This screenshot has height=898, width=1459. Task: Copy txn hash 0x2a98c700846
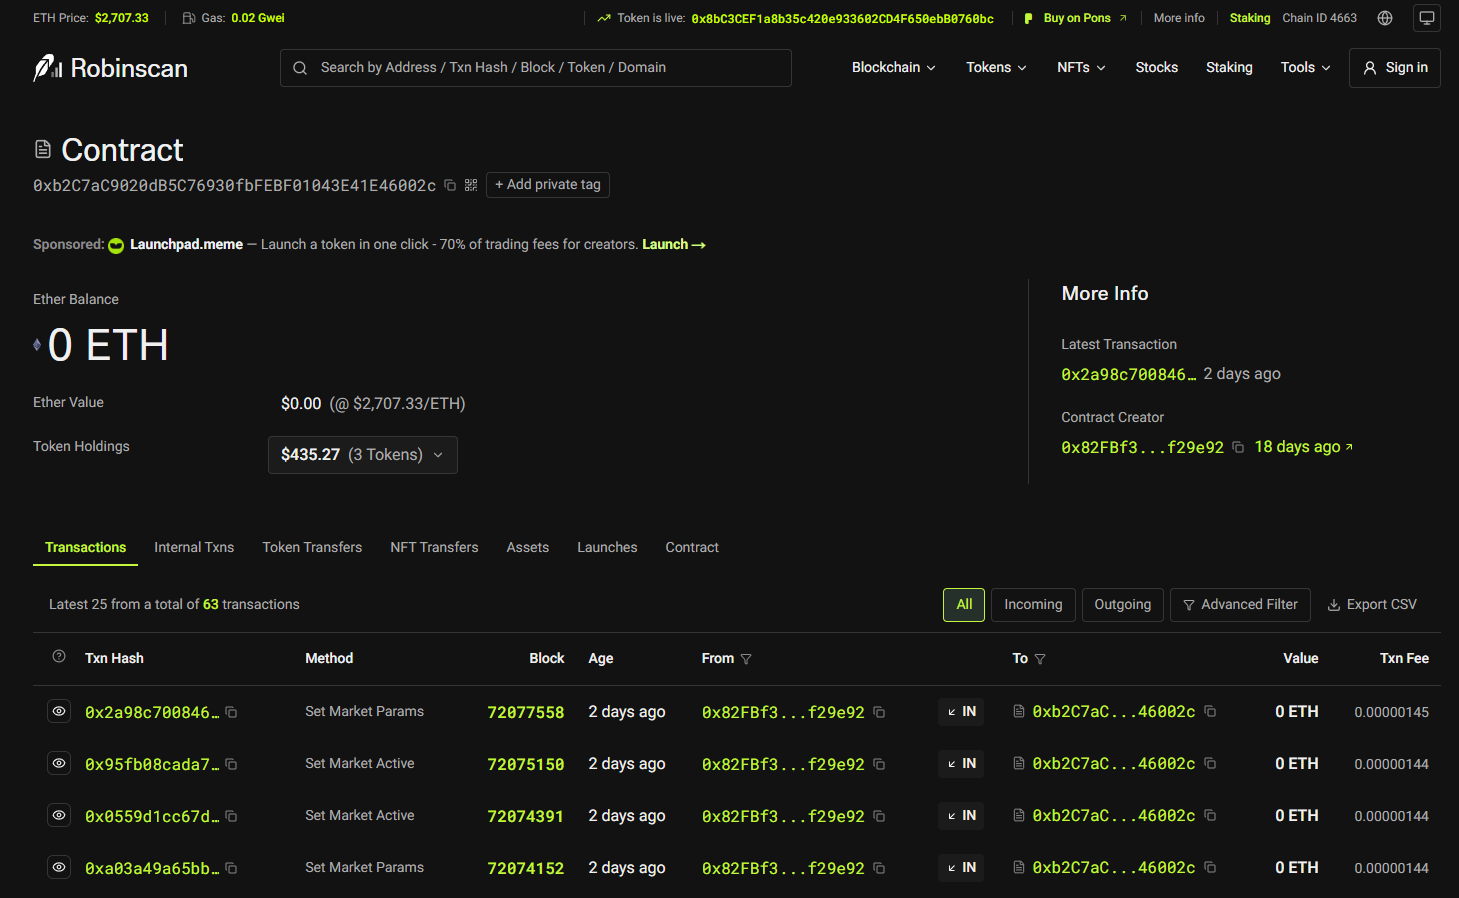pyautogui.click(x=231, y=712)
